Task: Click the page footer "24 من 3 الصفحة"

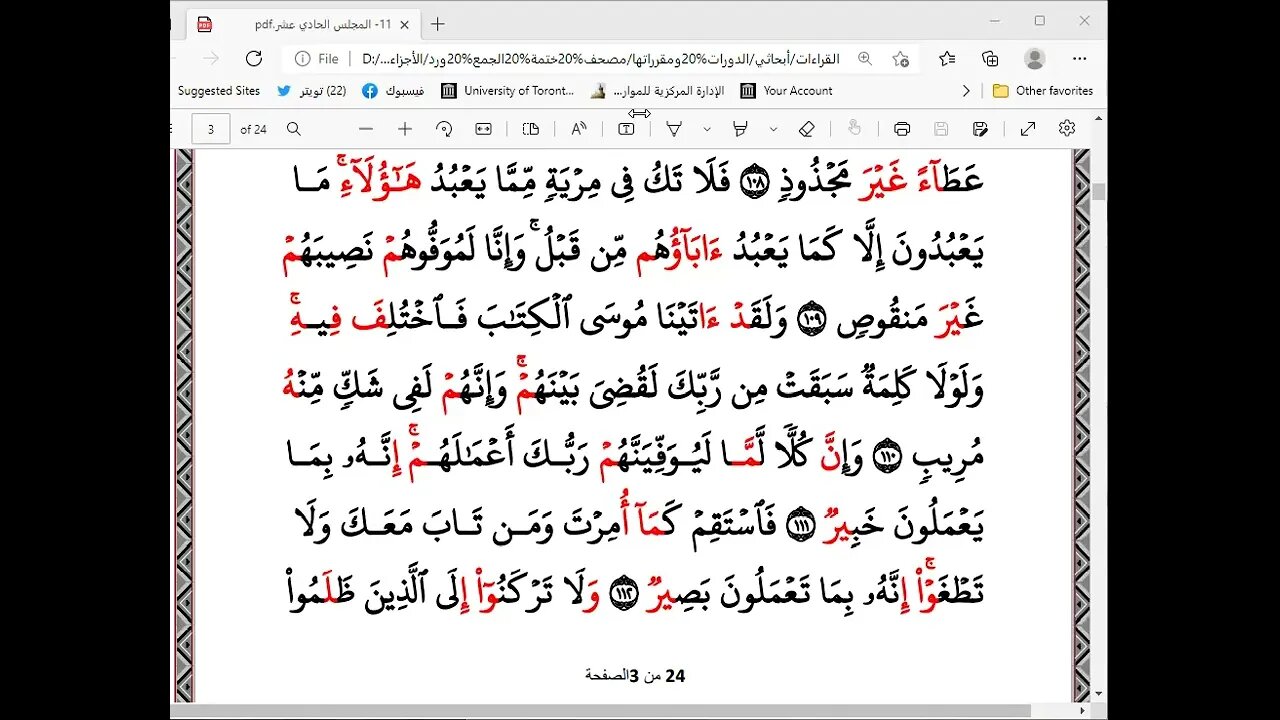Action: click(x=635, y=676)
